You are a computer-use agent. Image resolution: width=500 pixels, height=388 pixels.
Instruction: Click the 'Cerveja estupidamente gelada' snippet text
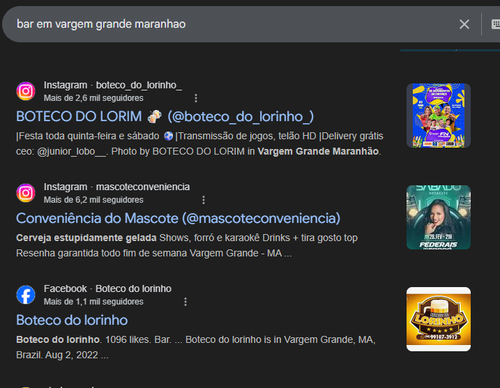point(86,238)
